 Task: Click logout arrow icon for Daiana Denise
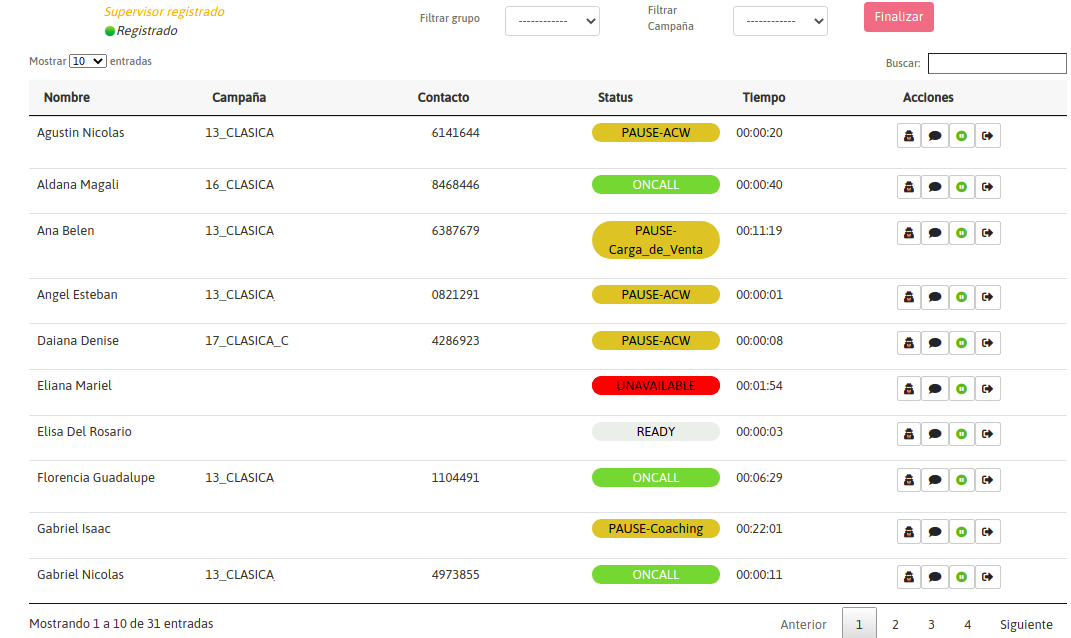pyautogui.click(x=988, y=343)
